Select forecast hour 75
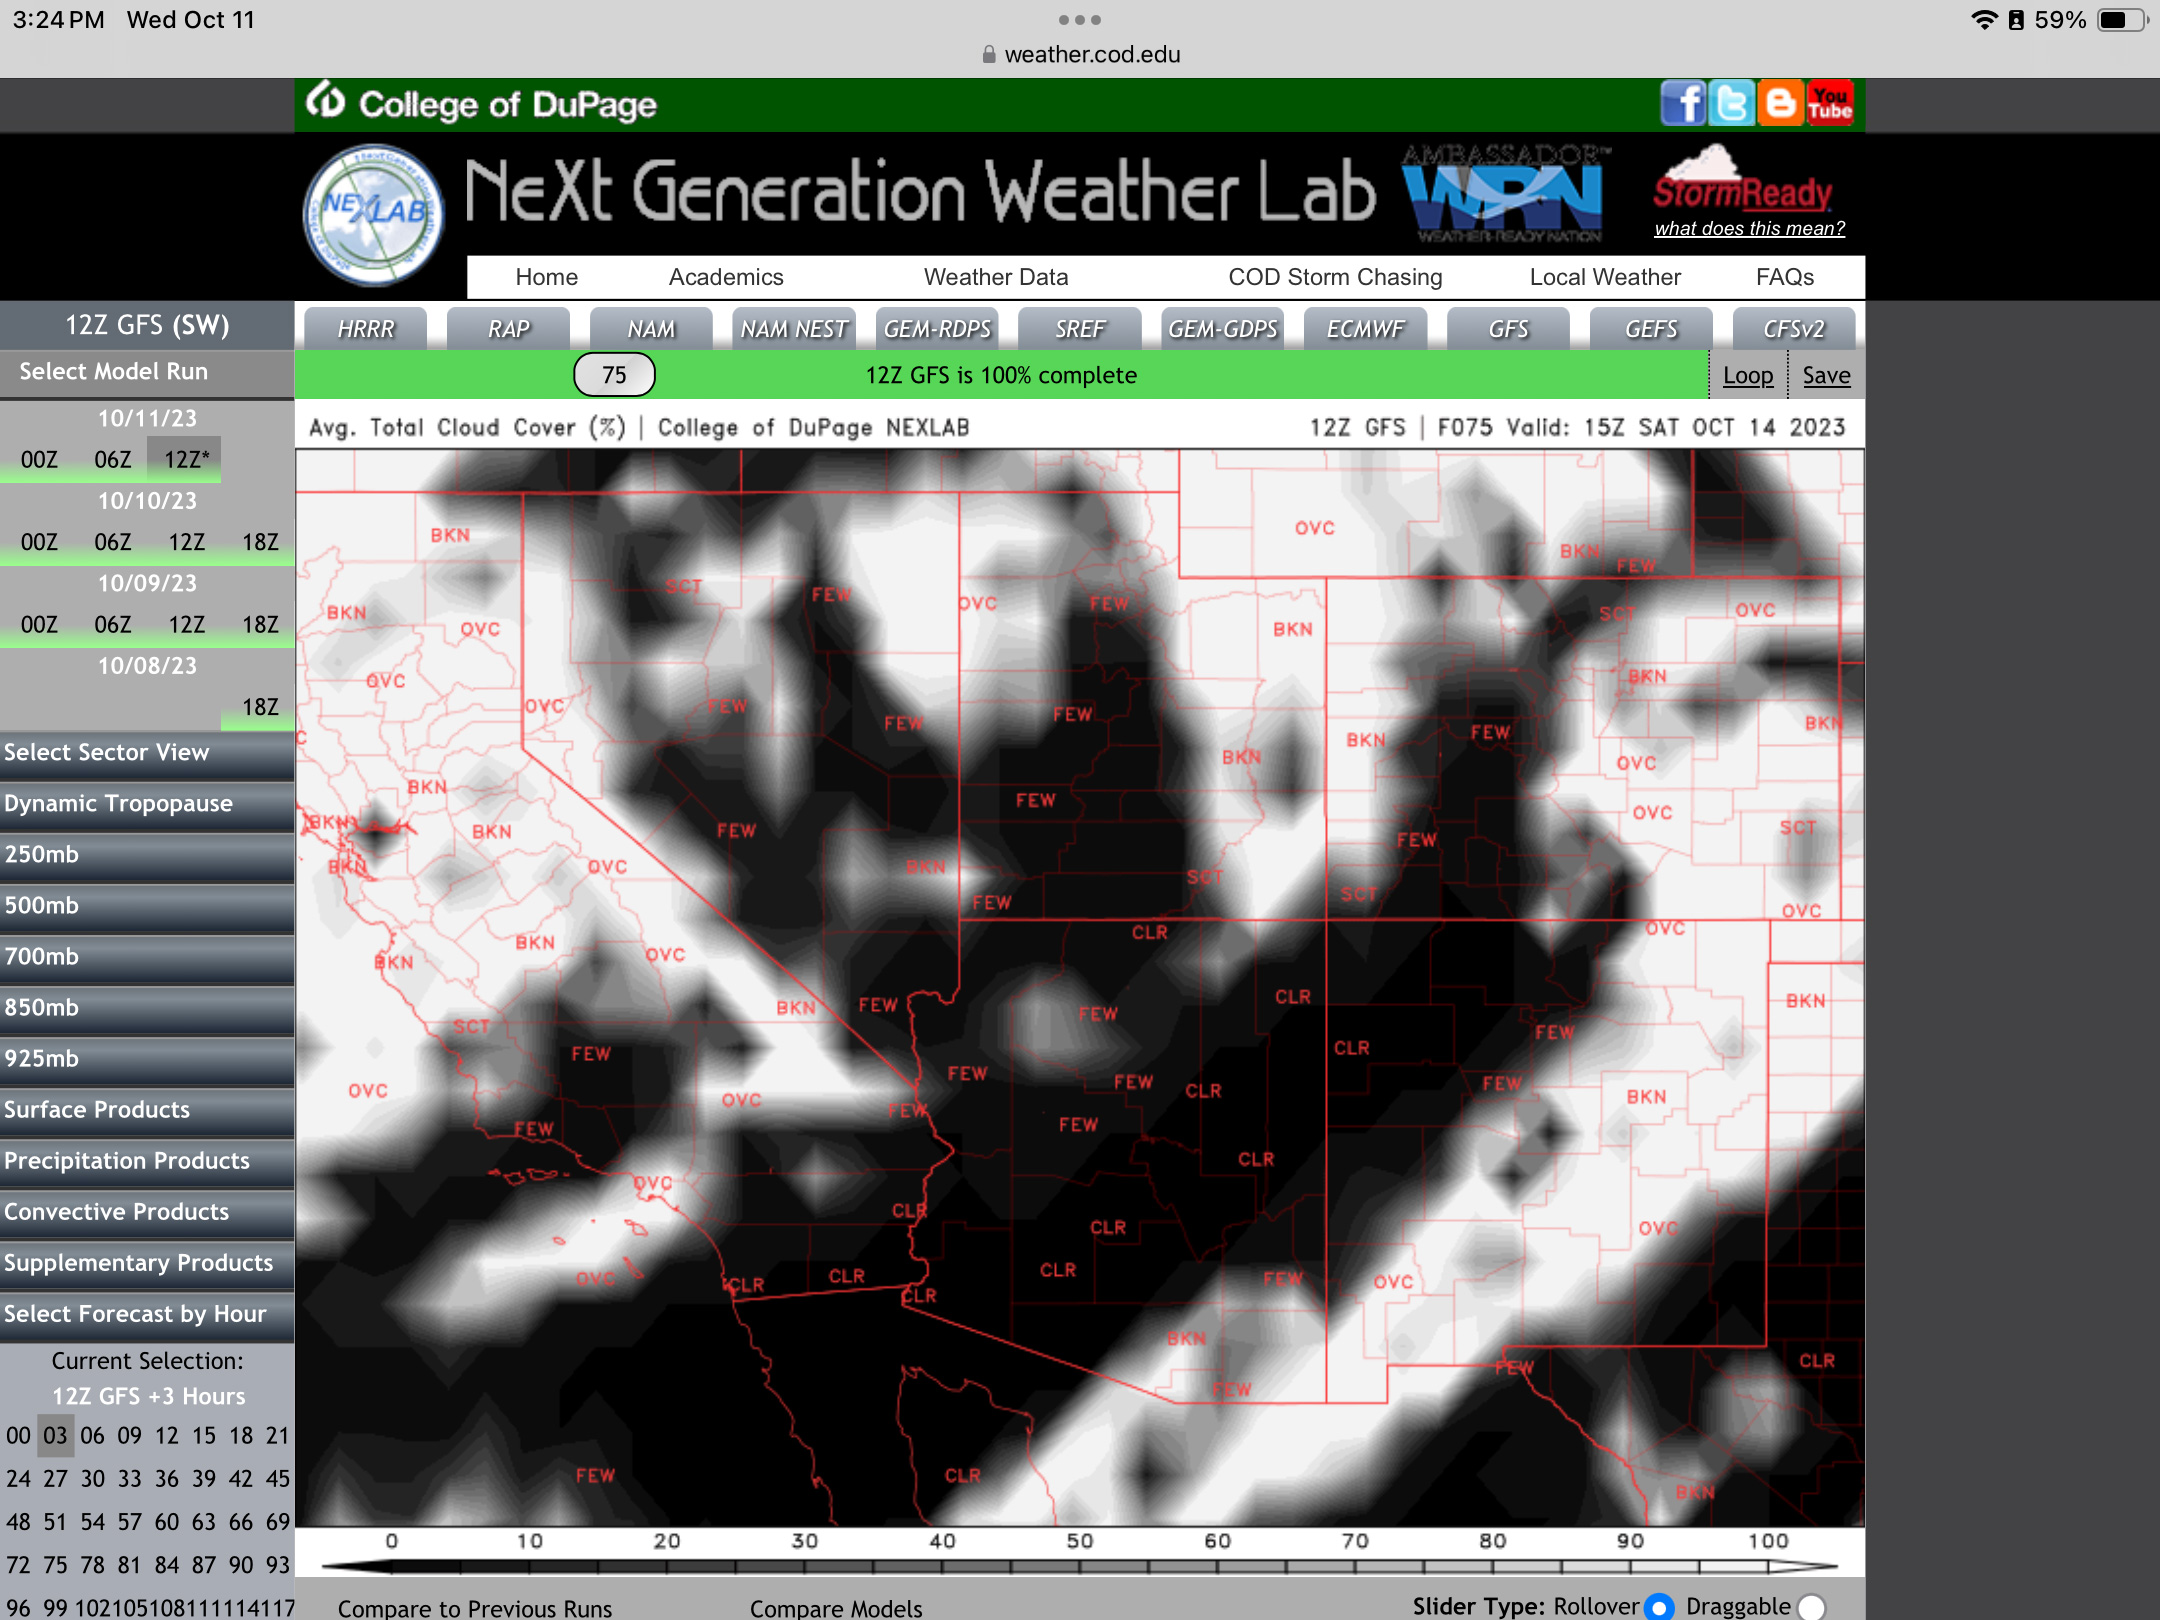 tap(55, 1565)
